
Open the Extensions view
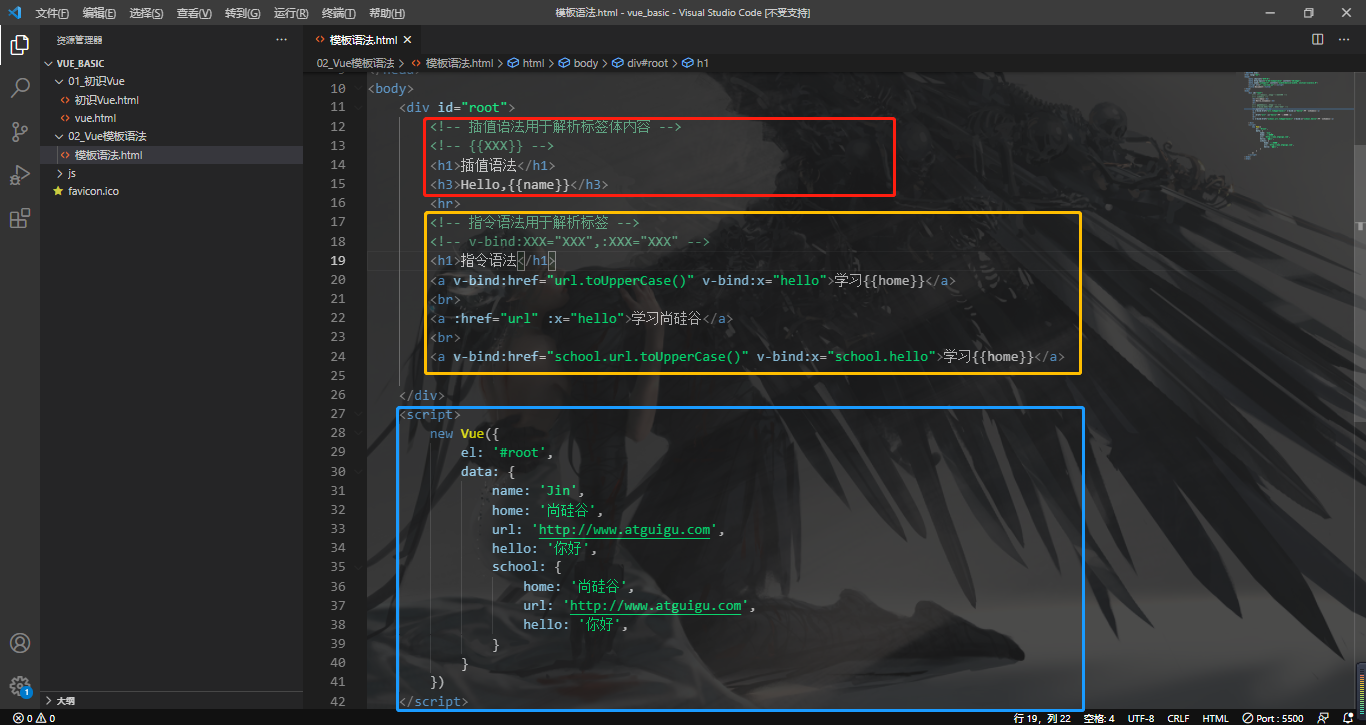(x=20, y=219)
